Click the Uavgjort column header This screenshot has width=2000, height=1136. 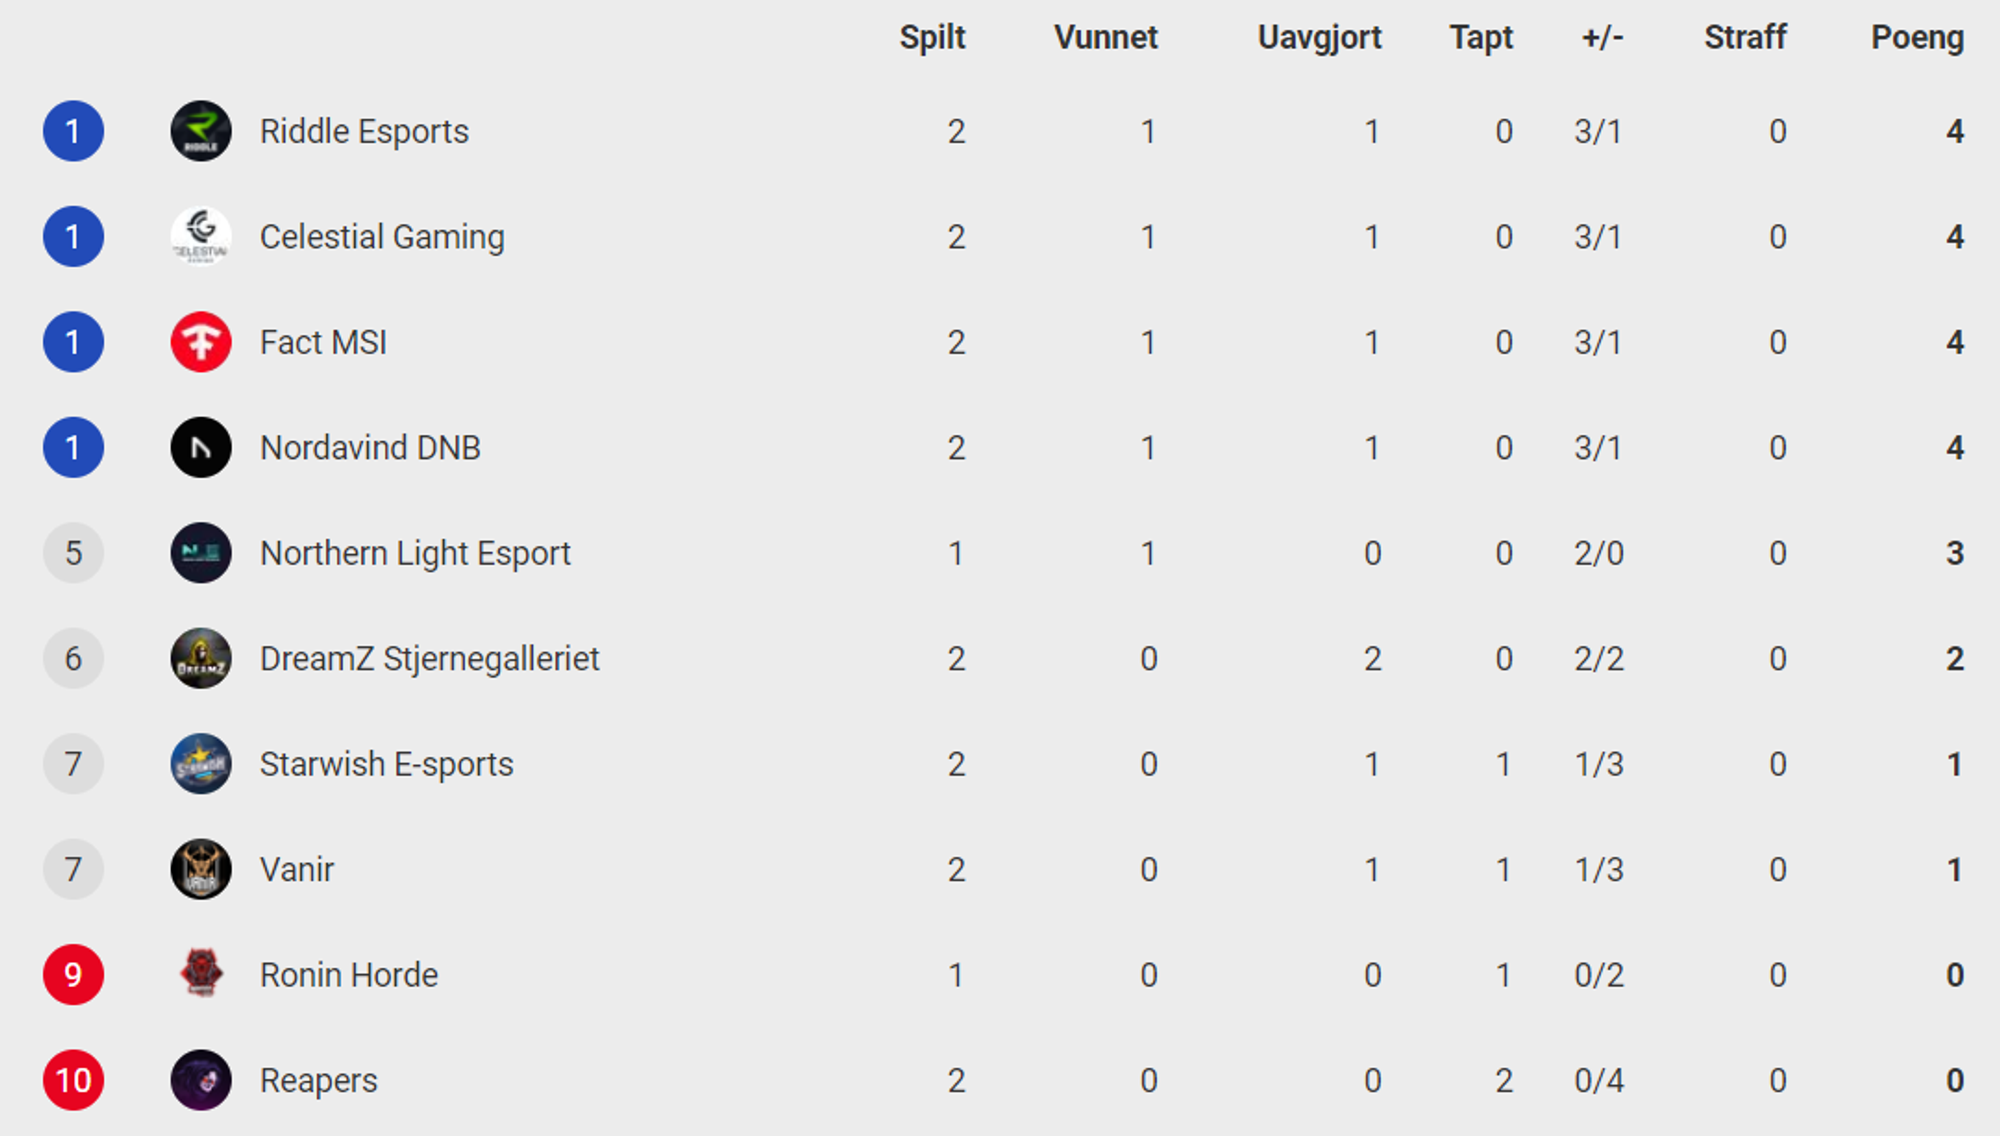coord(1319,38)
